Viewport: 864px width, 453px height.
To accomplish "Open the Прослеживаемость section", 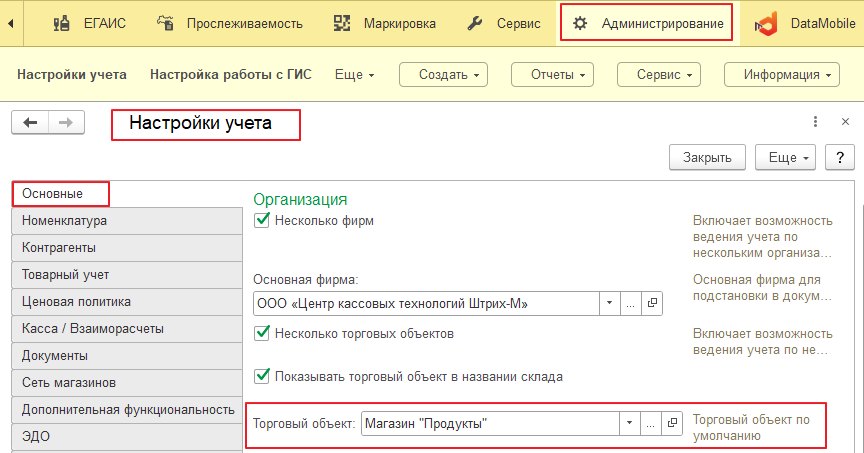I will click(230, 23).
